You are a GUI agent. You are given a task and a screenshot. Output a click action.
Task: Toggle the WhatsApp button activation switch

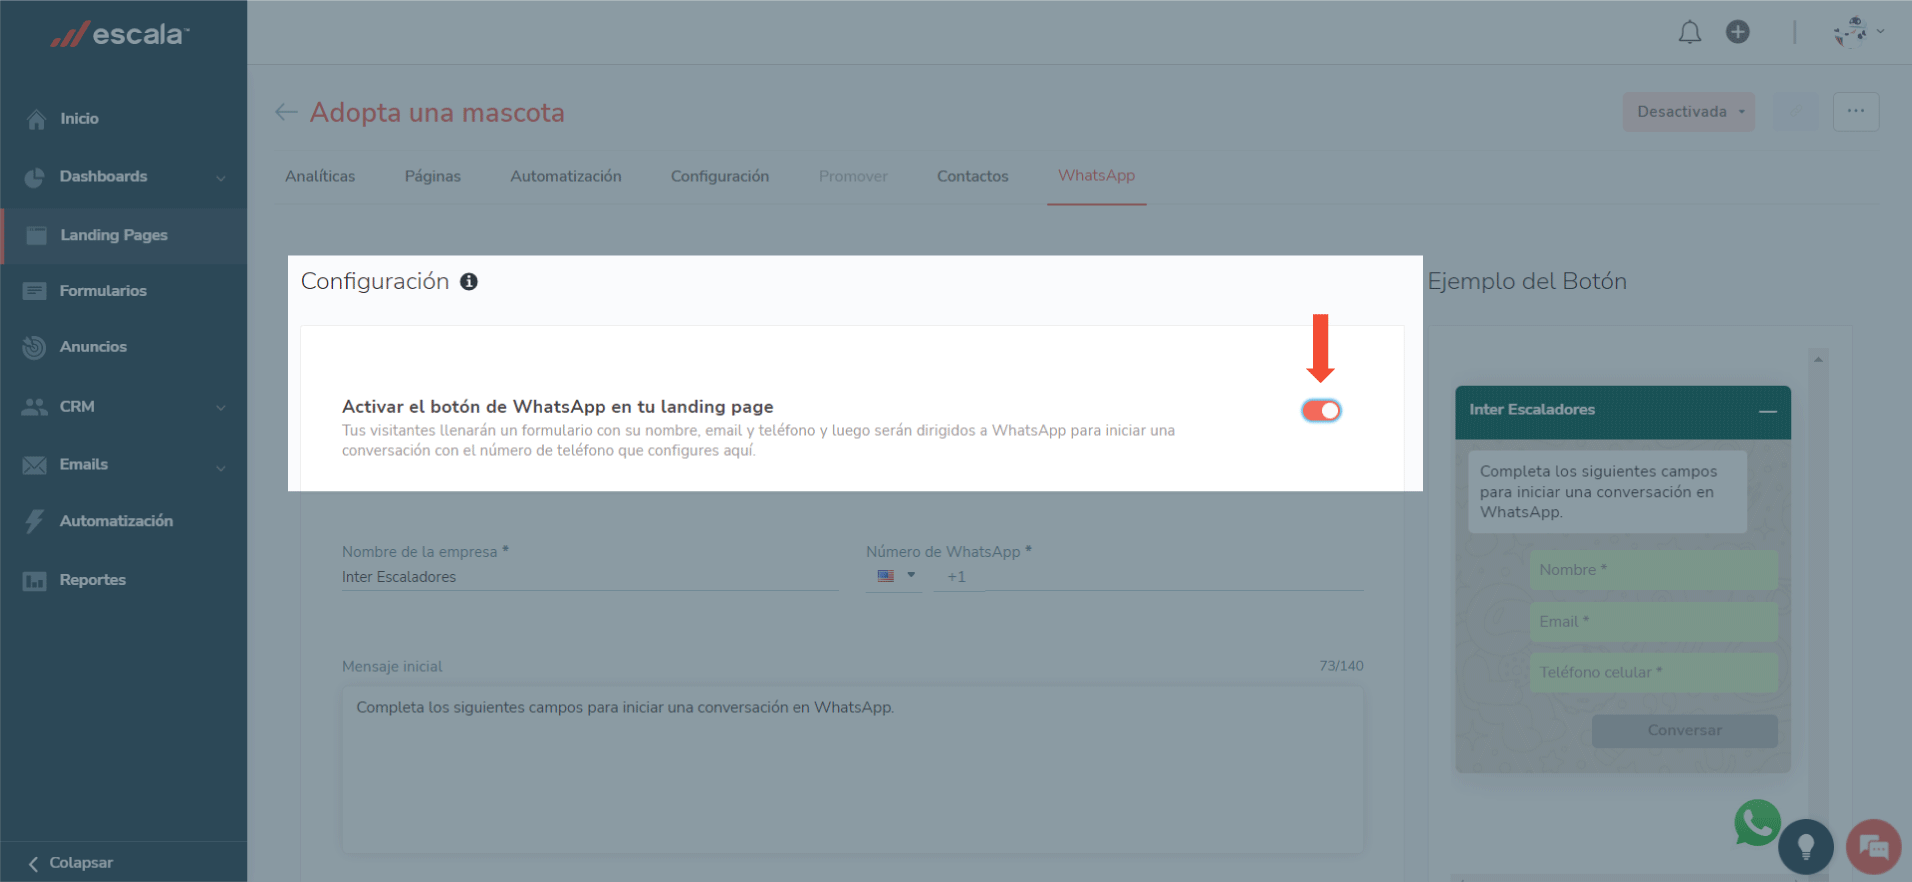coord(1321,411)
